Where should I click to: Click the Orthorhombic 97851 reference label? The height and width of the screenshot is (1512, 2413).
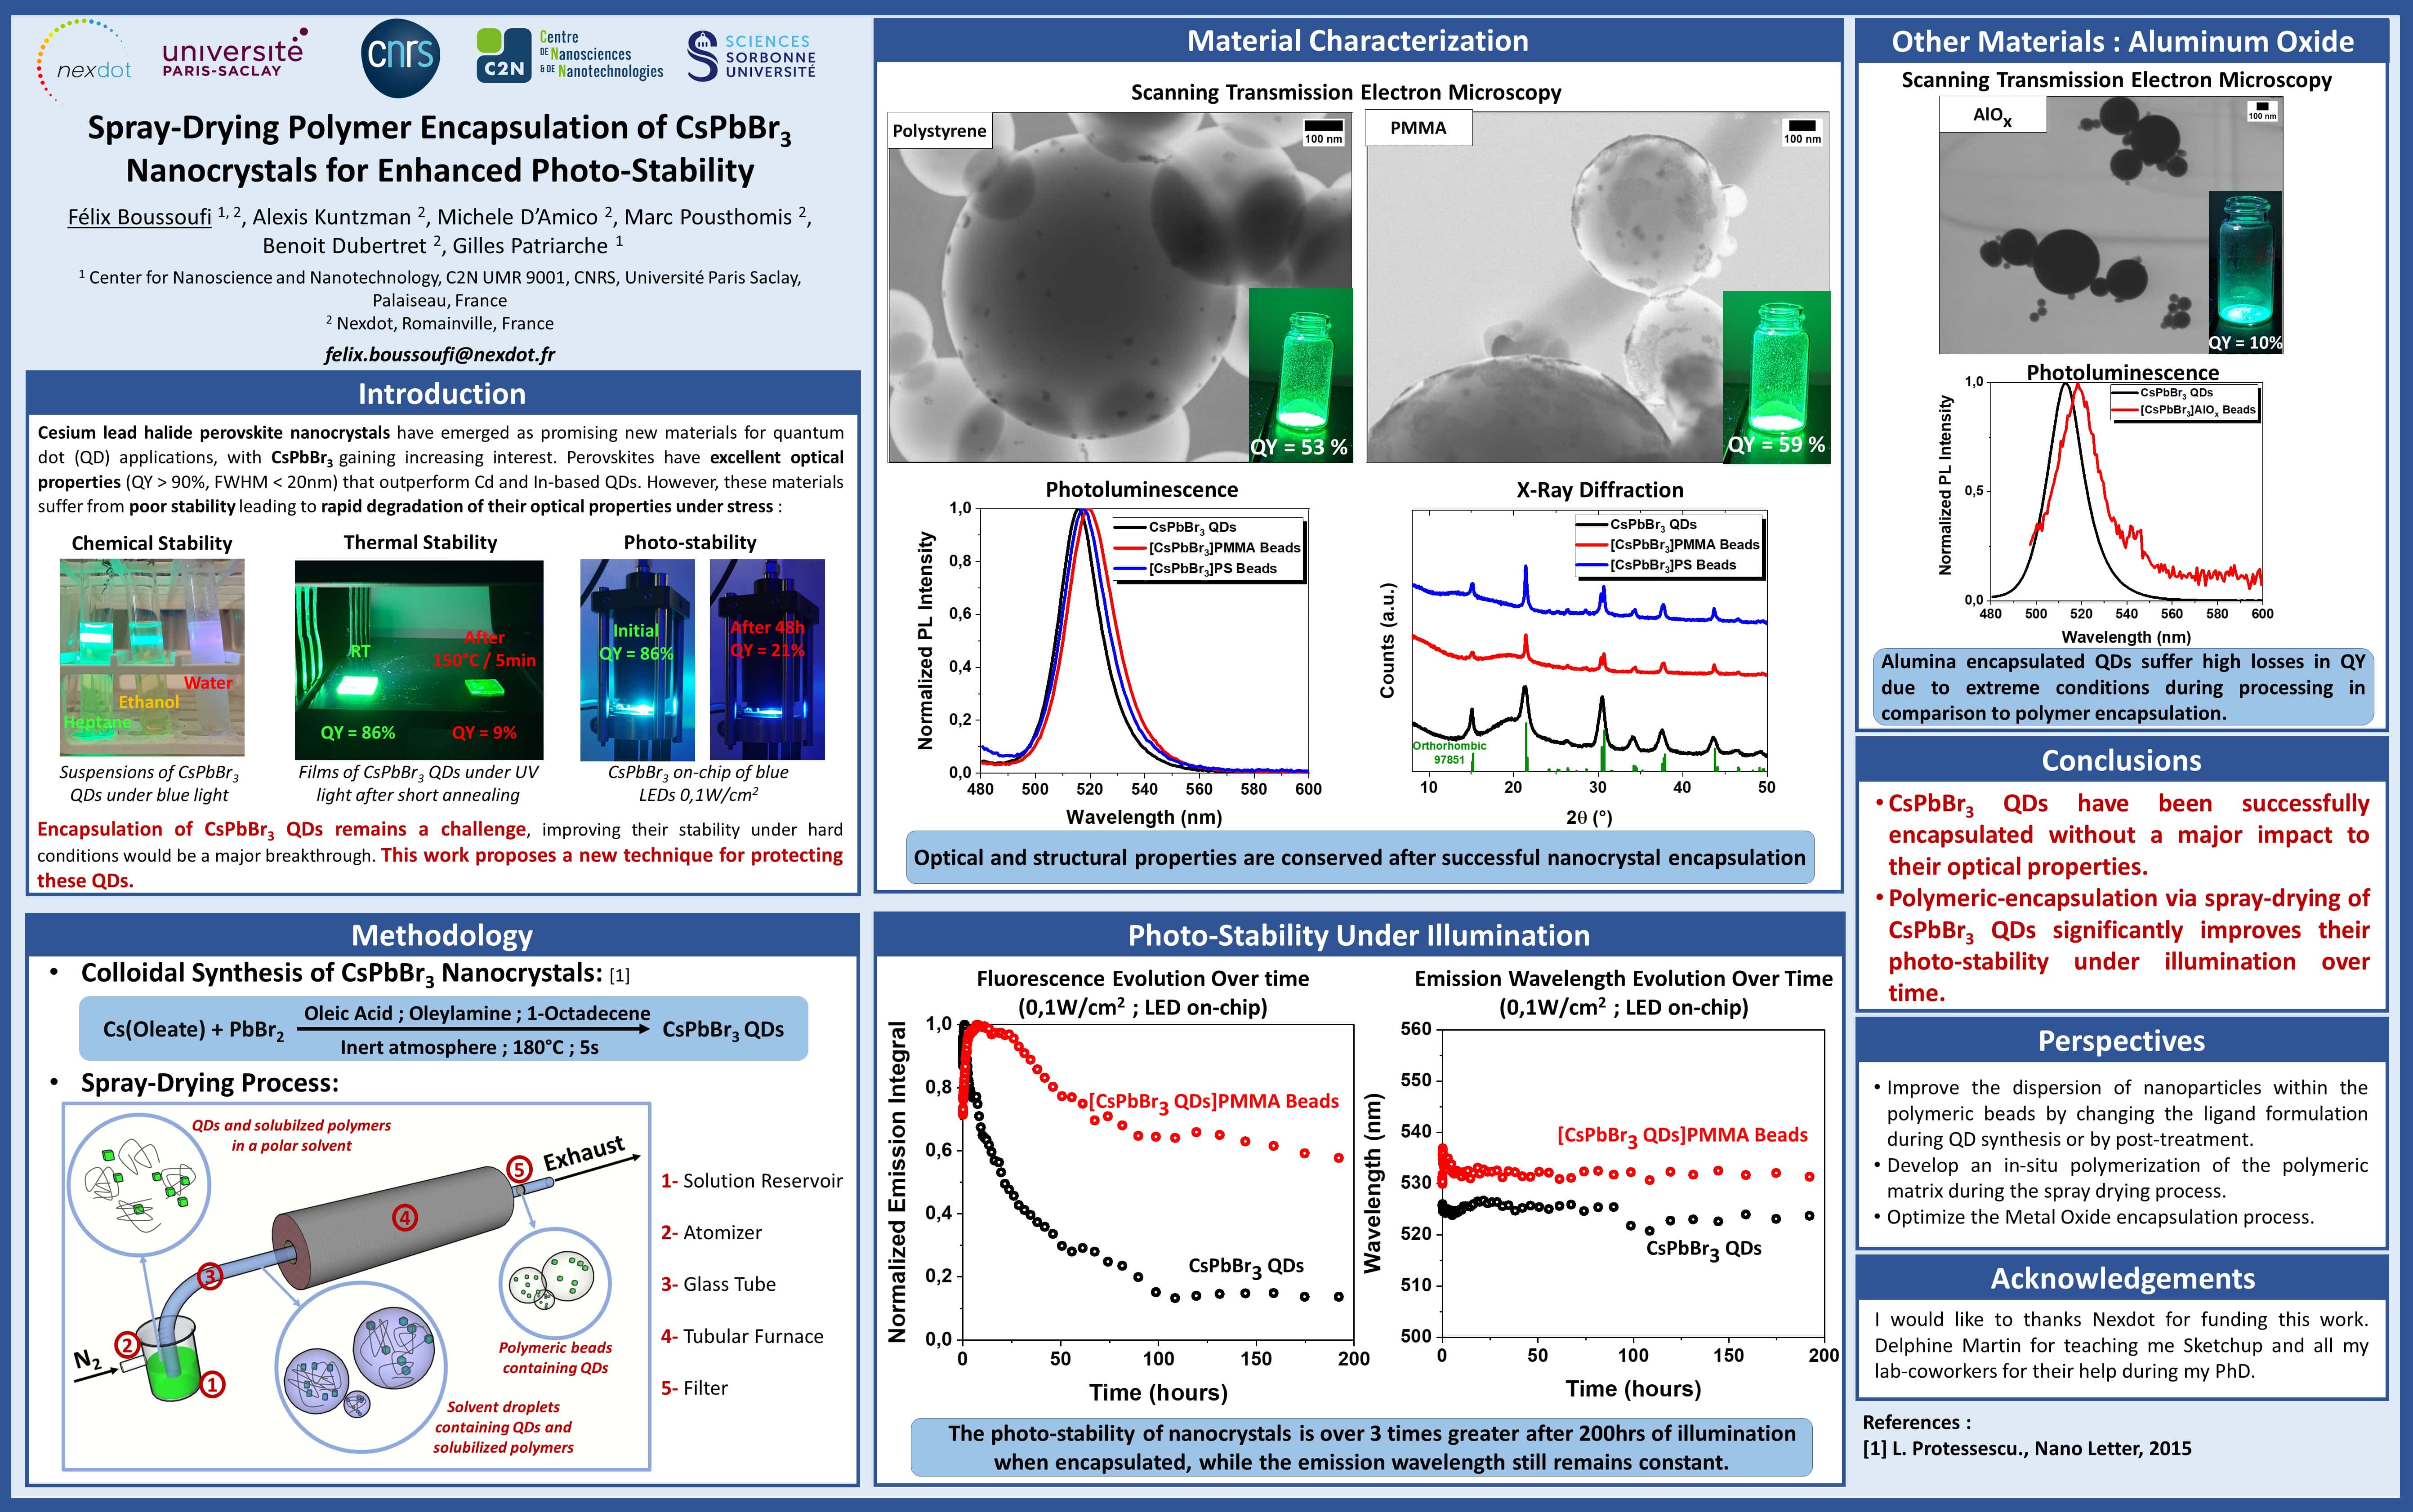click(1449, 753)
